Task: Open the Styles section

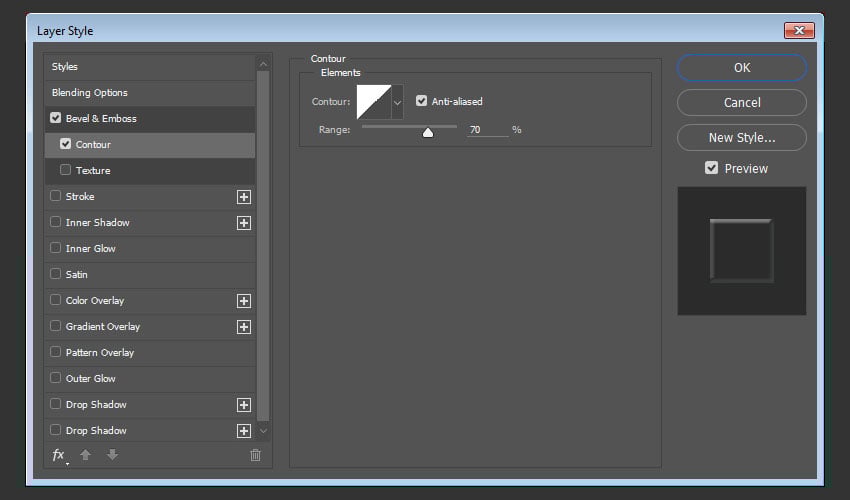Action: pyautogui.click(x=65, y=67)
